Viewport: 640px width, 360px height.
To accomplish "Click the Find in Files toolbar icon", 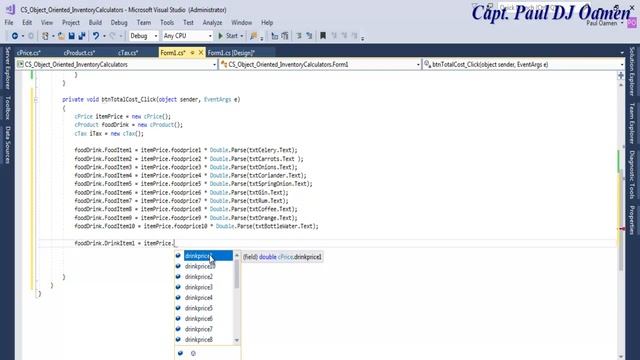I will point(254,36).
